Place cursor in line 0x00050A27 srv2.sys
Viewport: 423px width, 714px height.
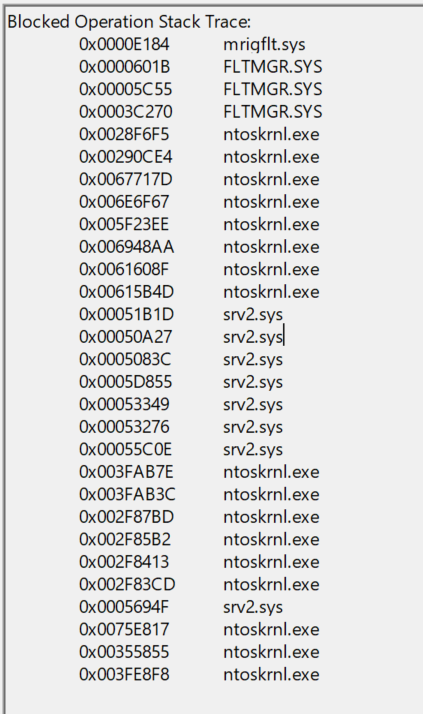[x=181, y=337]
